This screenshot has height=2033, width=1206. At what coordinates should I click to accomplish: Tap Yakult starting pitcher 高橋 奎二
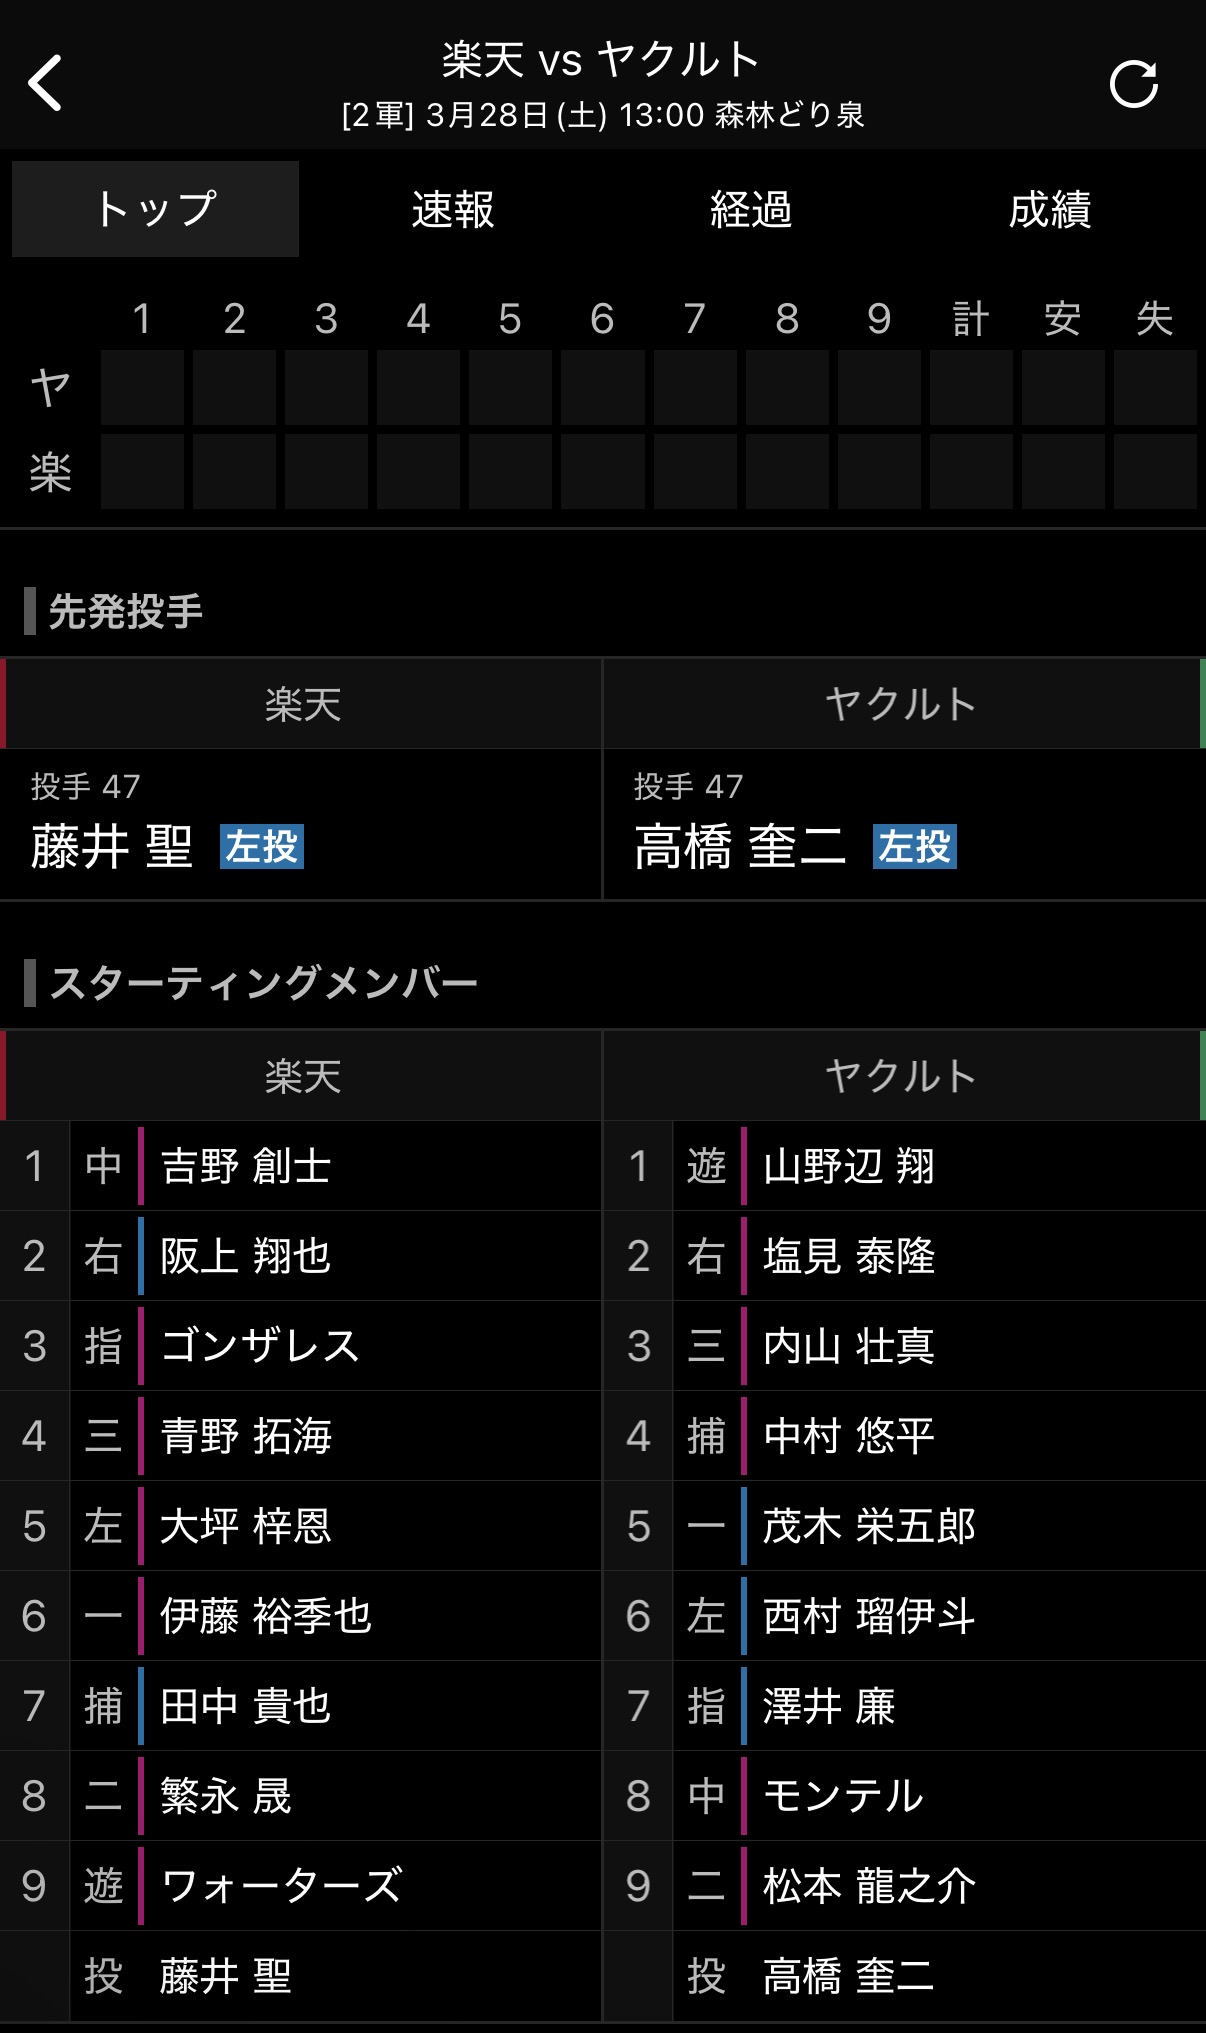(x=740, y=846)
